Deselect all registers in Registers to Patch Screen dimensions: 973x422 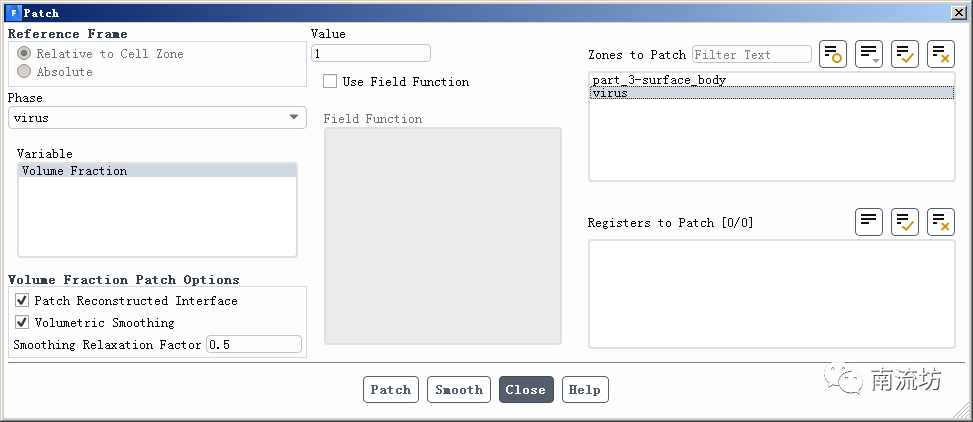point(941,222)
